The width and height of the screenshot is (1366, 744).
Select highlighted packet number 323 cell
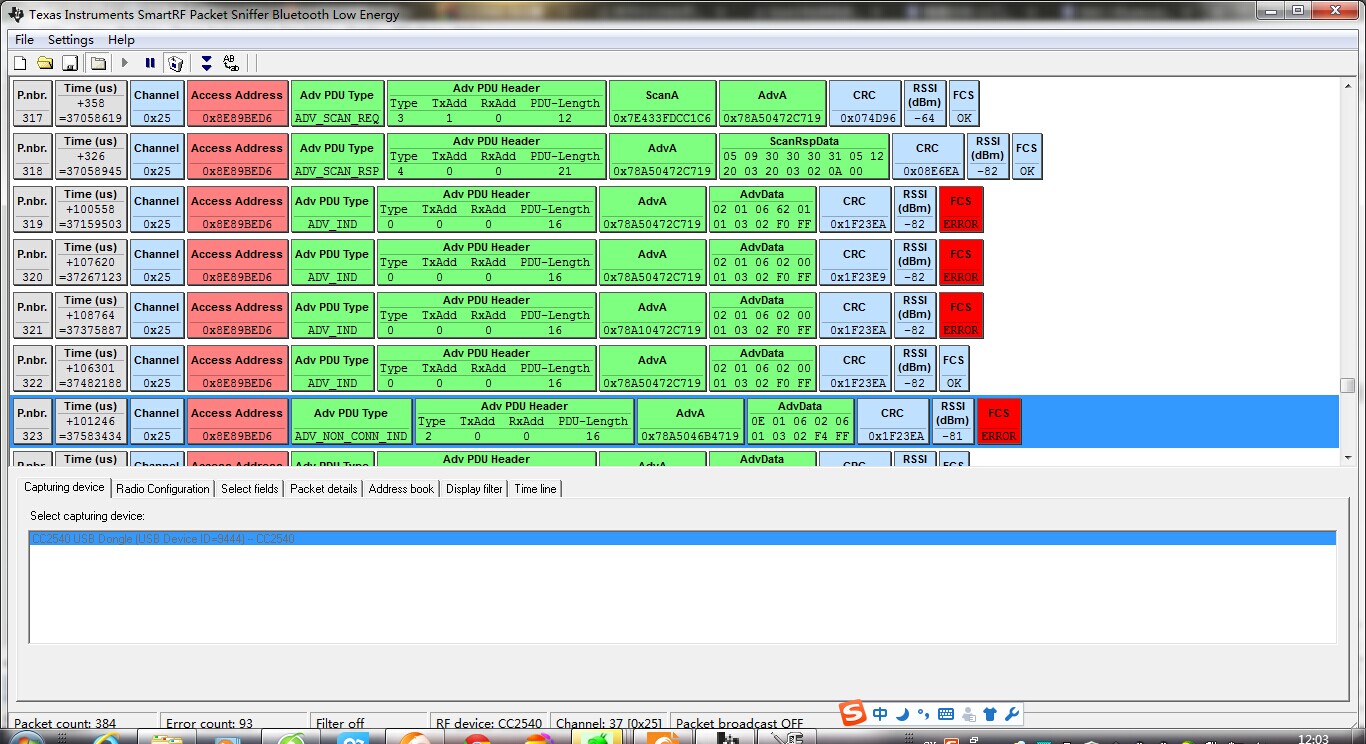[33, 421]
